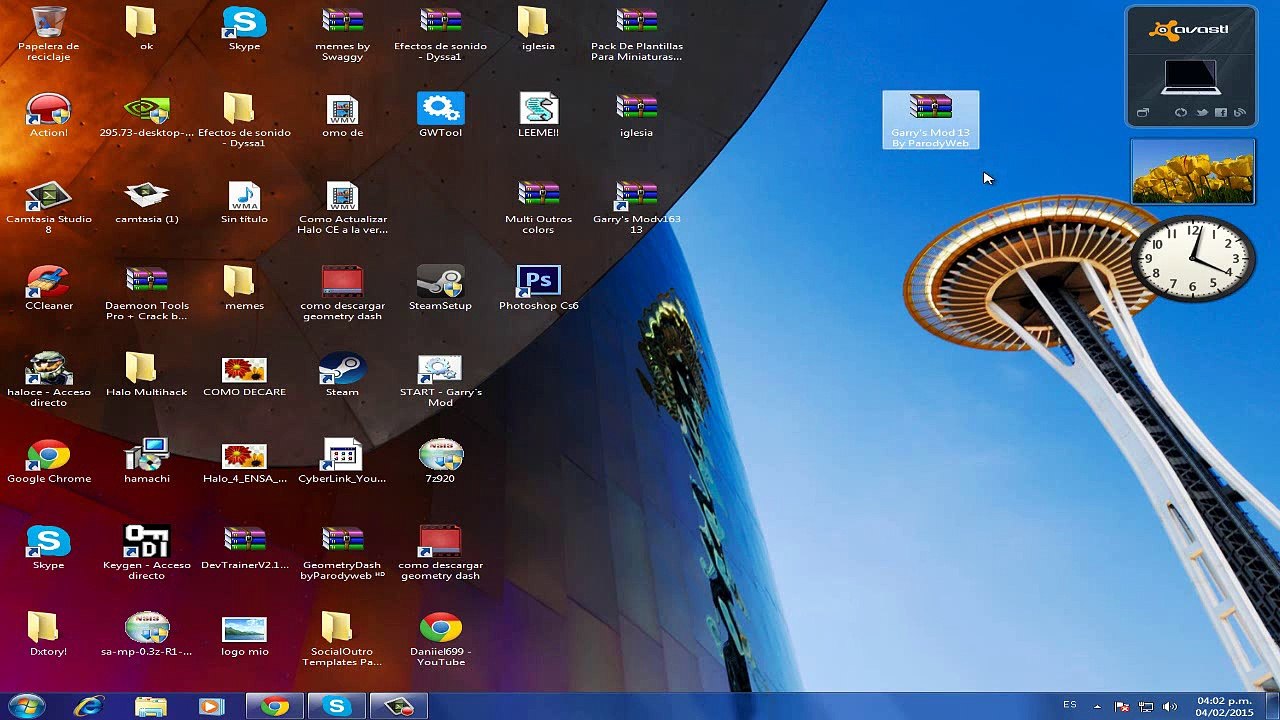Click the tulips slideshow gadget picture

click(1192, 171)
